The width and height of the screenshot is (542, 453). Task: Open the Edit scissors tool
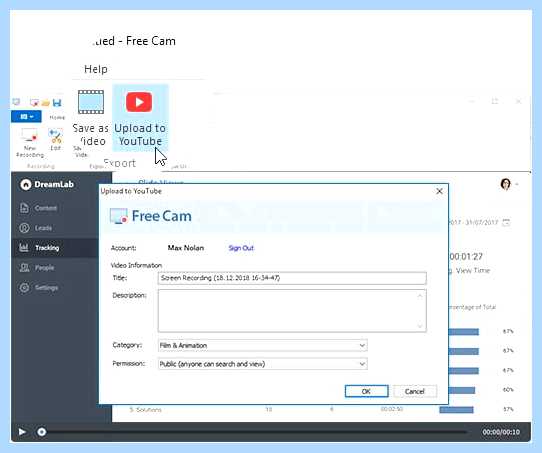pos(56,139)
